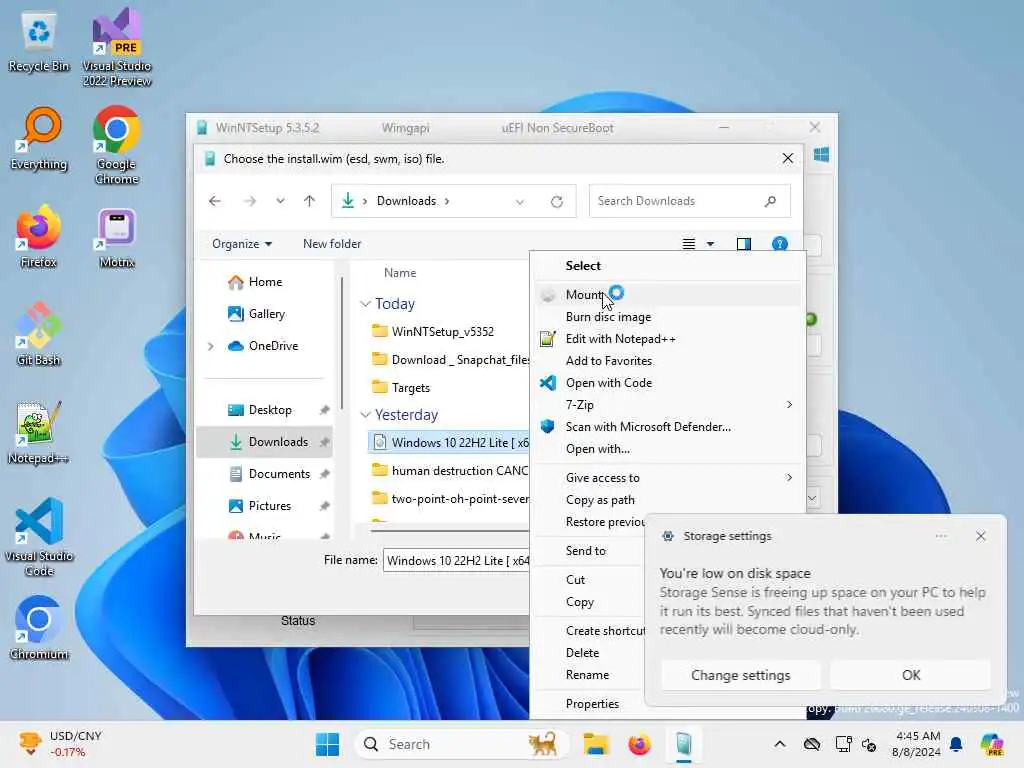Image resolution: width=1024 pixels, height=768 pixels.
Task: Expand the 7-Zip submenu
Action: (x=790, y=405)
